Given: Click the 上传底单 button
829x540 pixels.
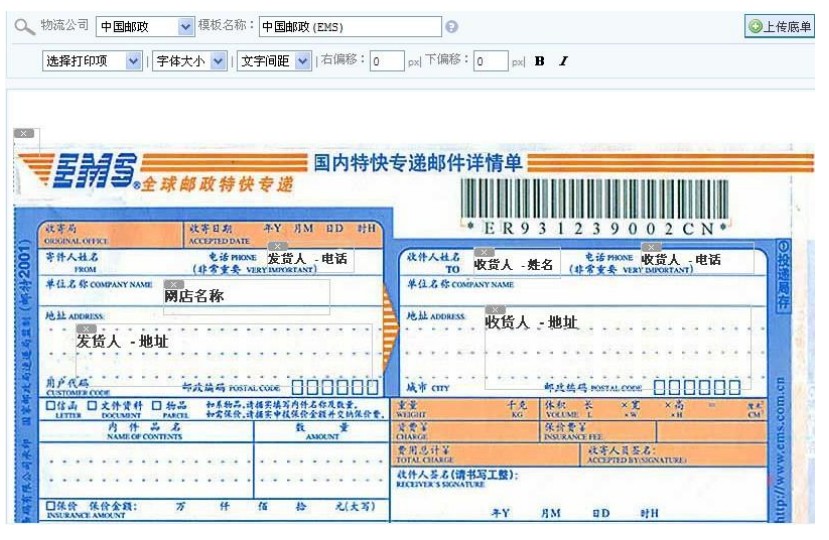Looking at the screenshot, I should tap(779, 26).
